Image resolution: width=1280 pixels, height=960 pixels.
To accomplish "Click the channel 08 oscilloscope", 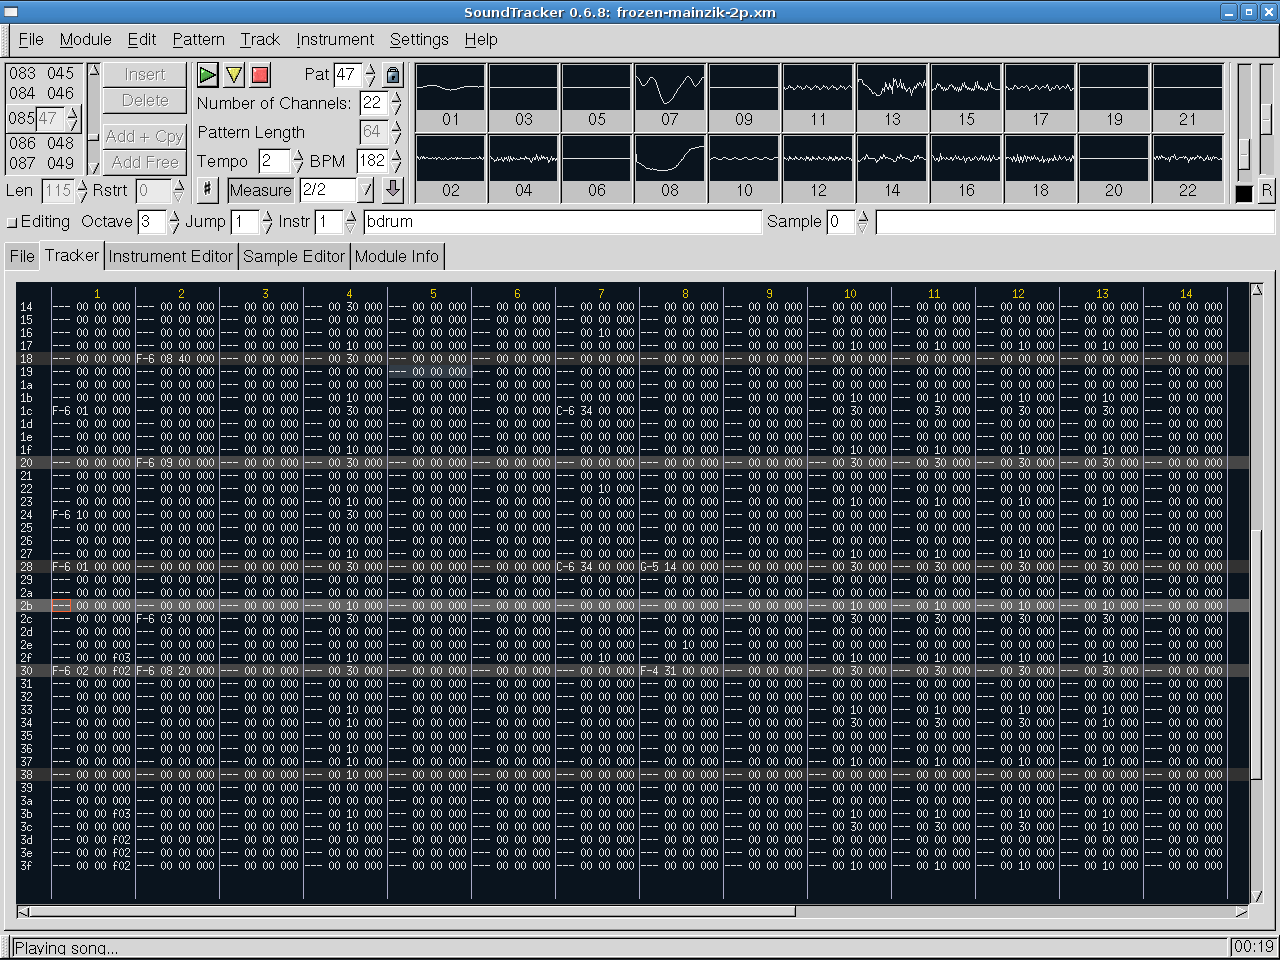I will 670,159.
